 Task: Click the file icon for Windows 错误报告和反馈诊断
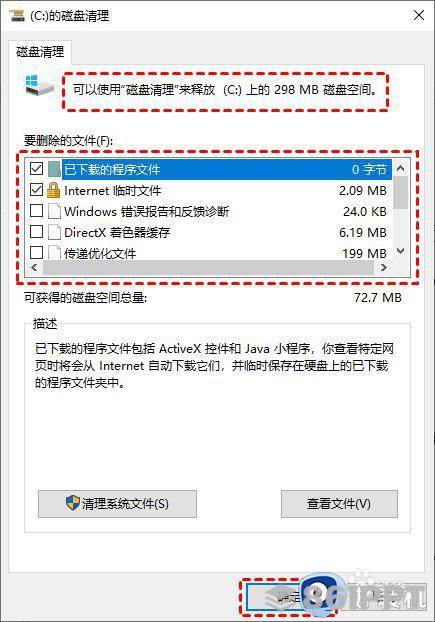[x=54, y=211]
